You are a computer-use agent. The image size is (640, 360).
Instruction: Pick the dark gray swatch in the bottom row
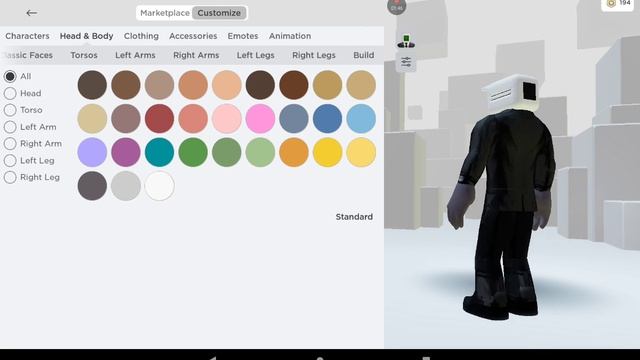pyautogui.click(x=92, y=186)
